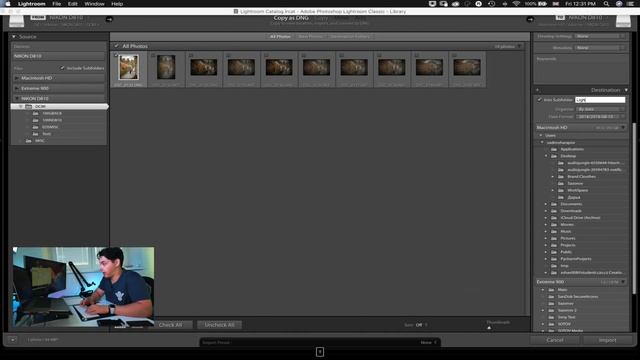Collapse the Destination panel
Image resolution: width=640 pixels, height=360 pixels.
pos(626,90)
